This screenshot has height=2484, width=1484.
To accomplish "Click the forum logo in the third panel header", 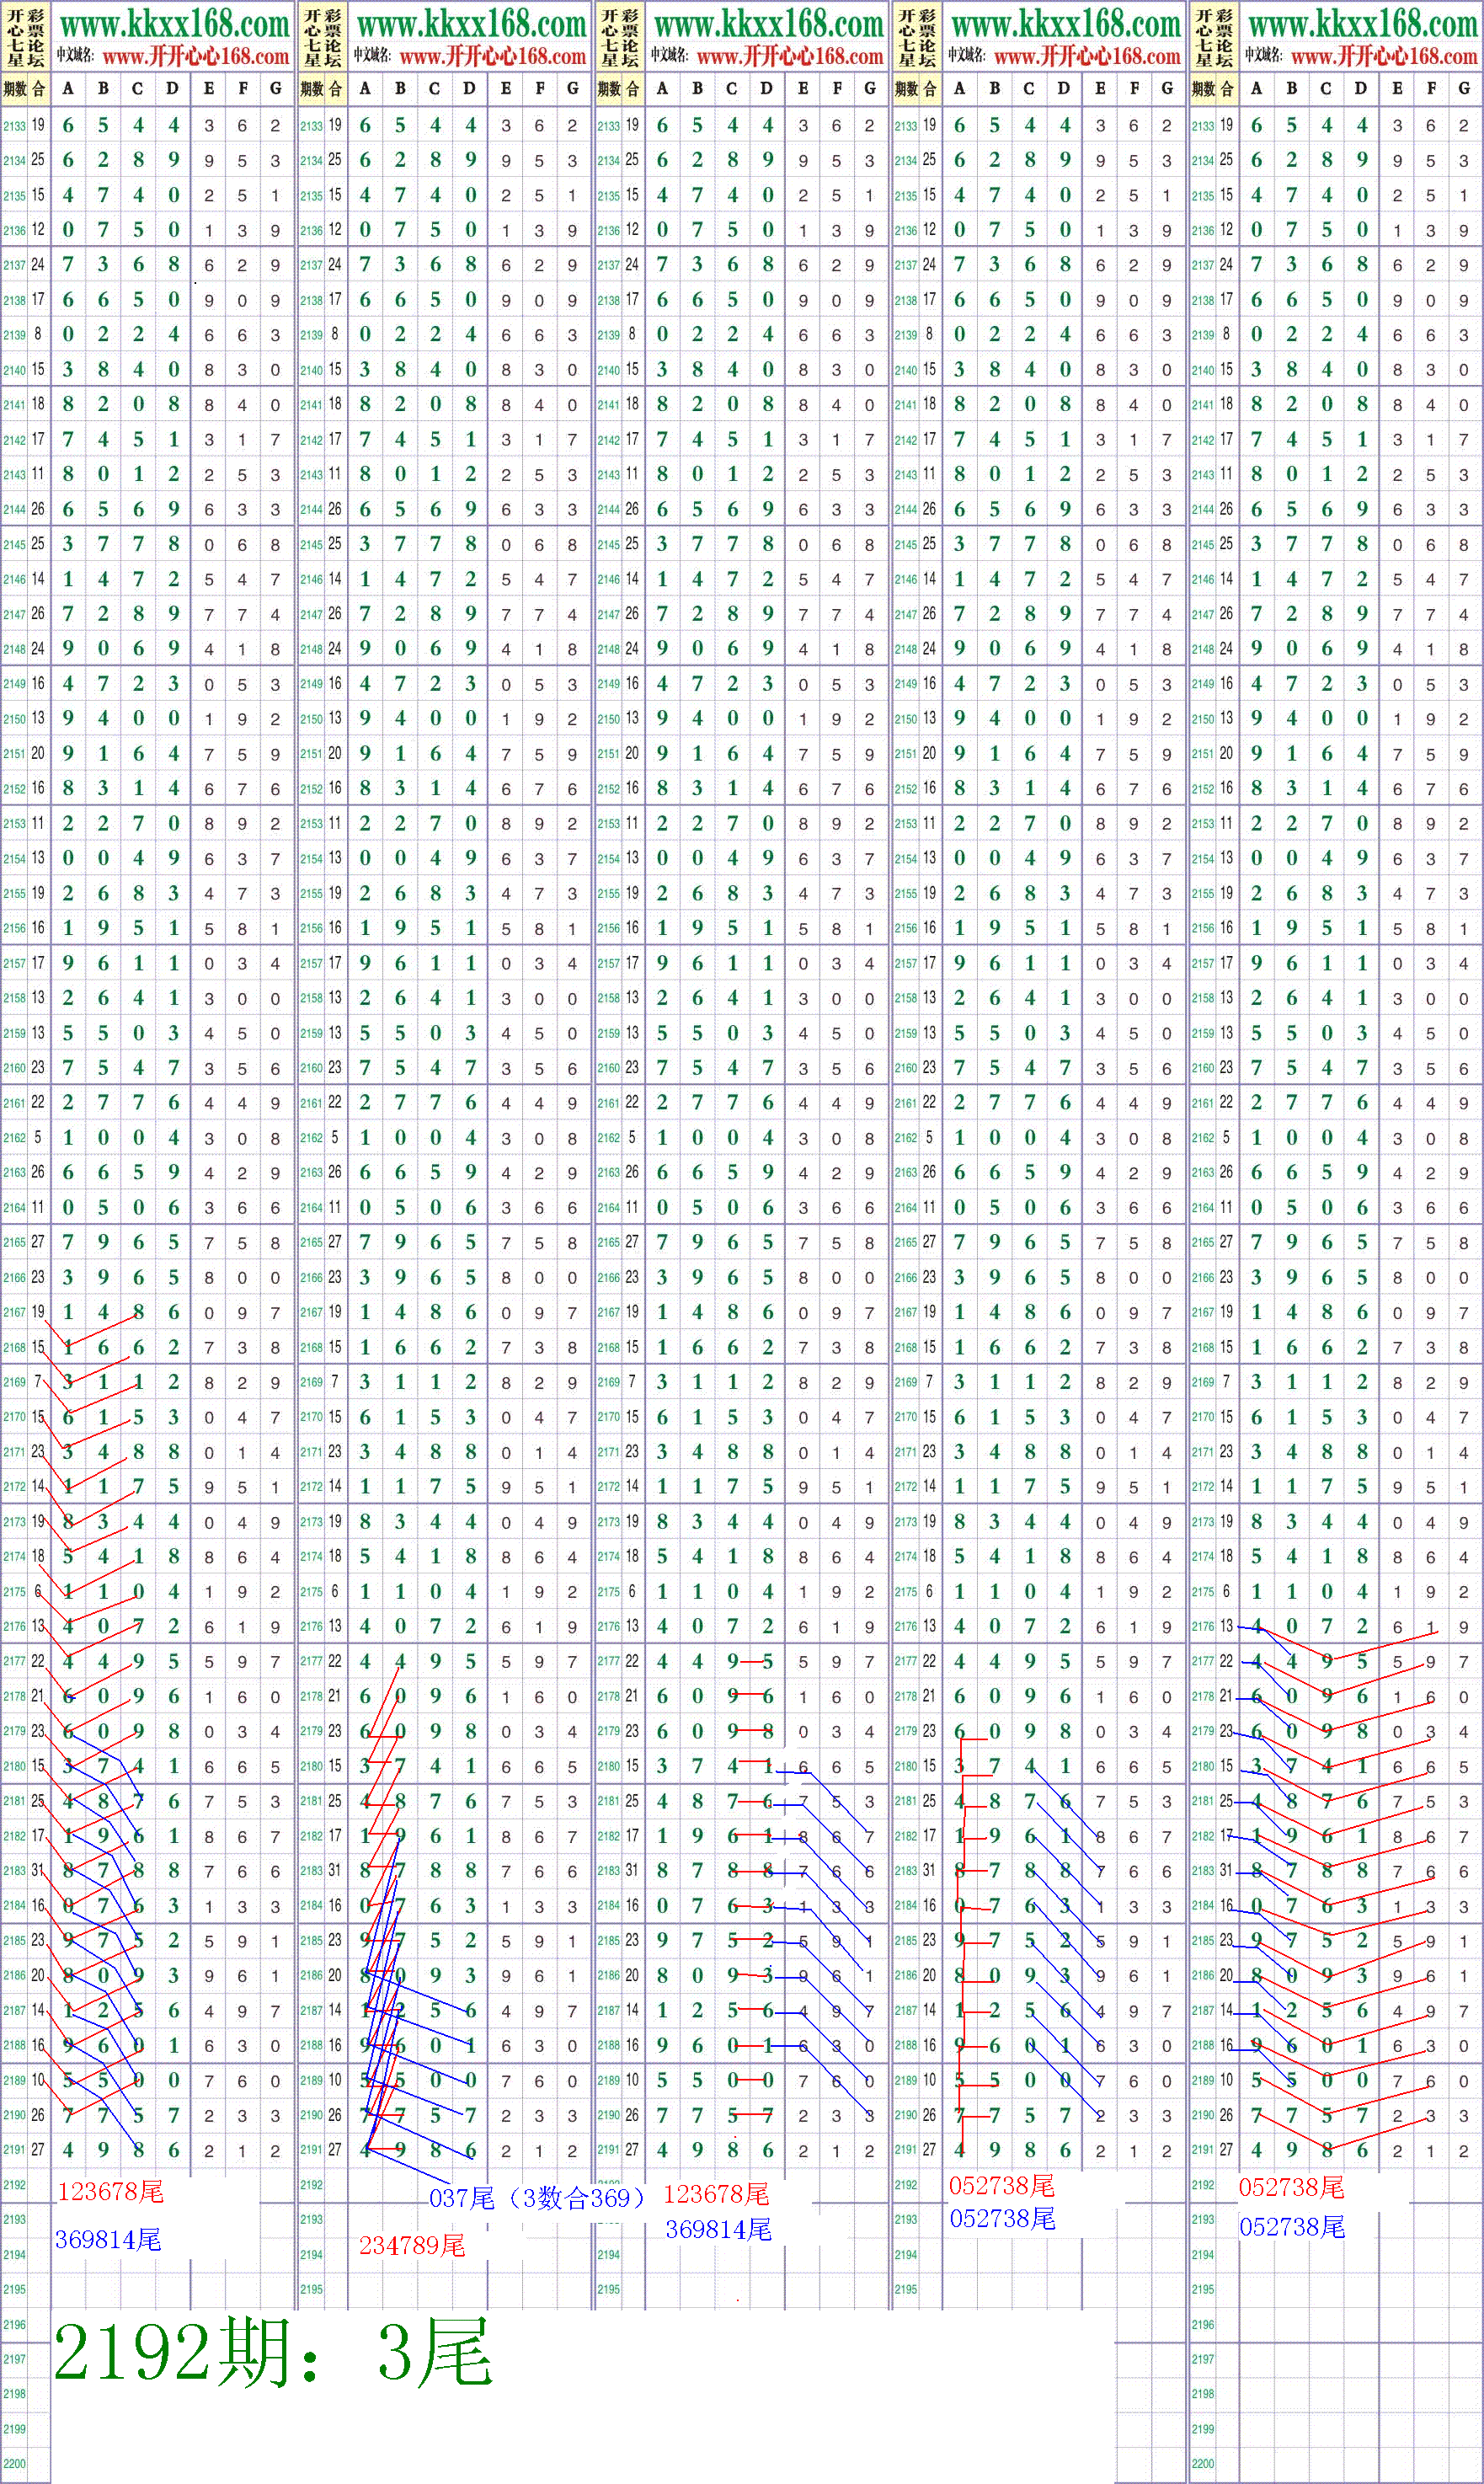I will [619, 38].
